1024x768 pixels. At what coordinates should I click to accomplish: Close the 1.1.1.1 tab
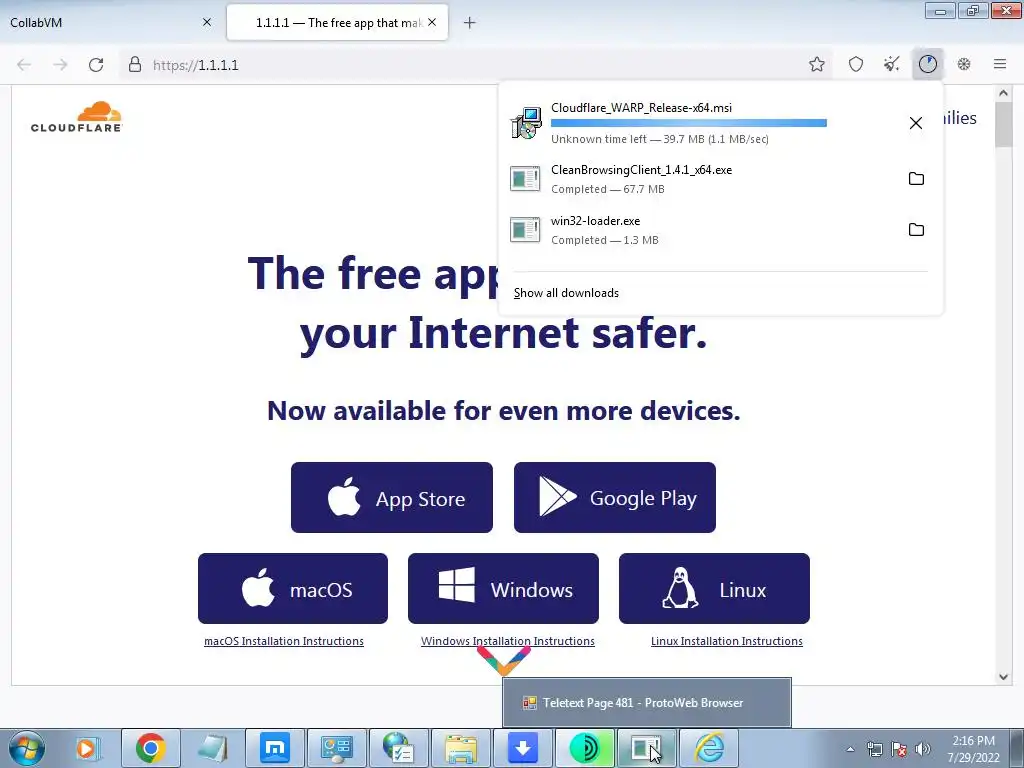432,22
